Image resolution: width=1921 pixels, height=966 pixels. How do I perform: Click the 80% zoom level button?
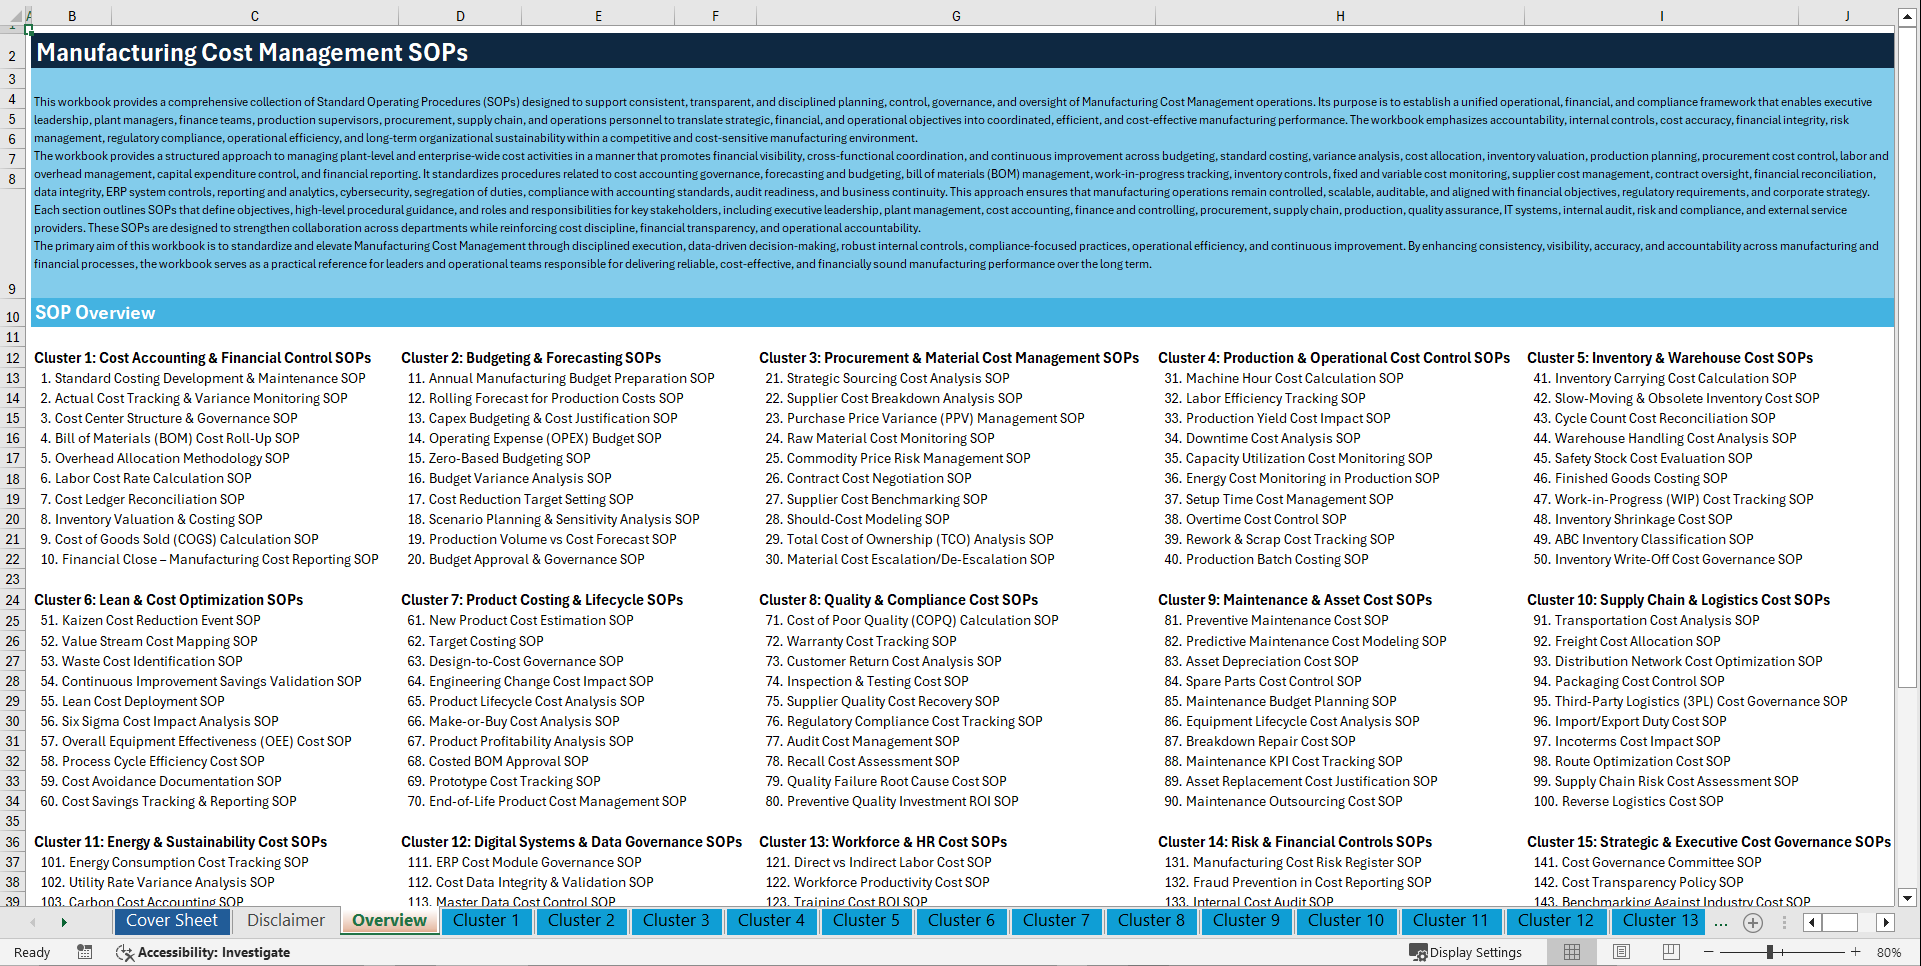click(x=1892, y=952)
